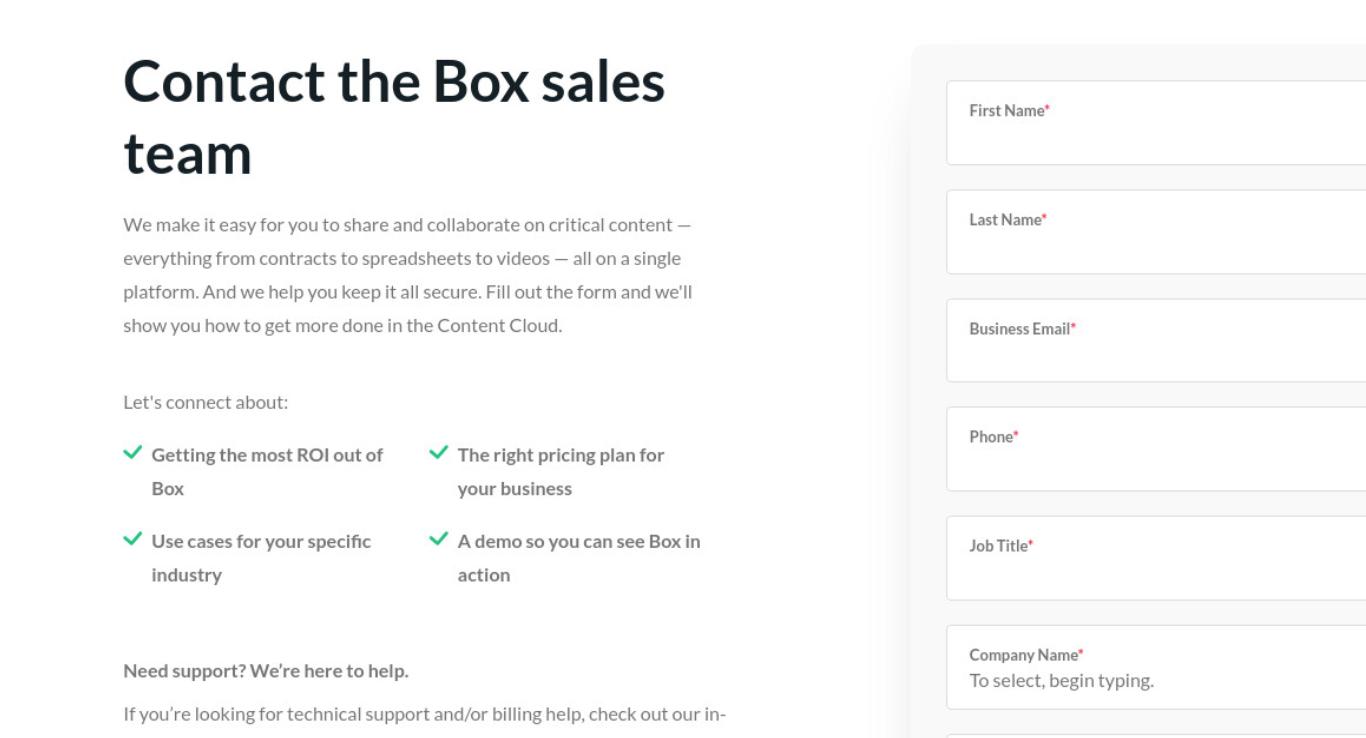Click the green checkmark beside Getting the most ROI
1366x738 pixels.
pos(132,453)
